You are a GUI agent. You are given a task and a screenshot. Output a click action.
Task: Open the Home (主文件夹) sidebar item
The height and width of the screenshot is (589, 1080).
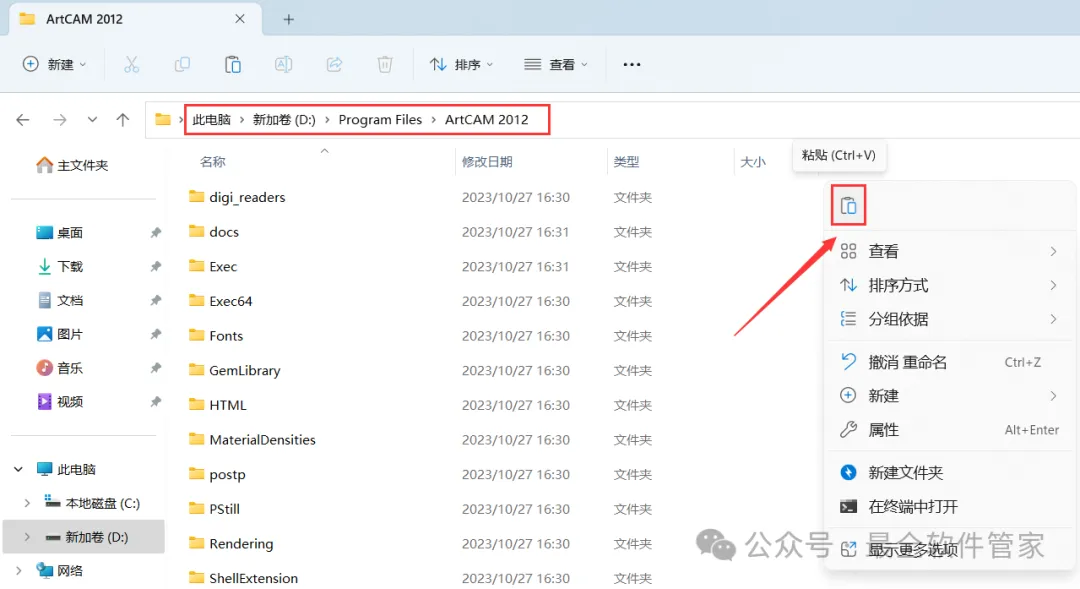(72, 165)
